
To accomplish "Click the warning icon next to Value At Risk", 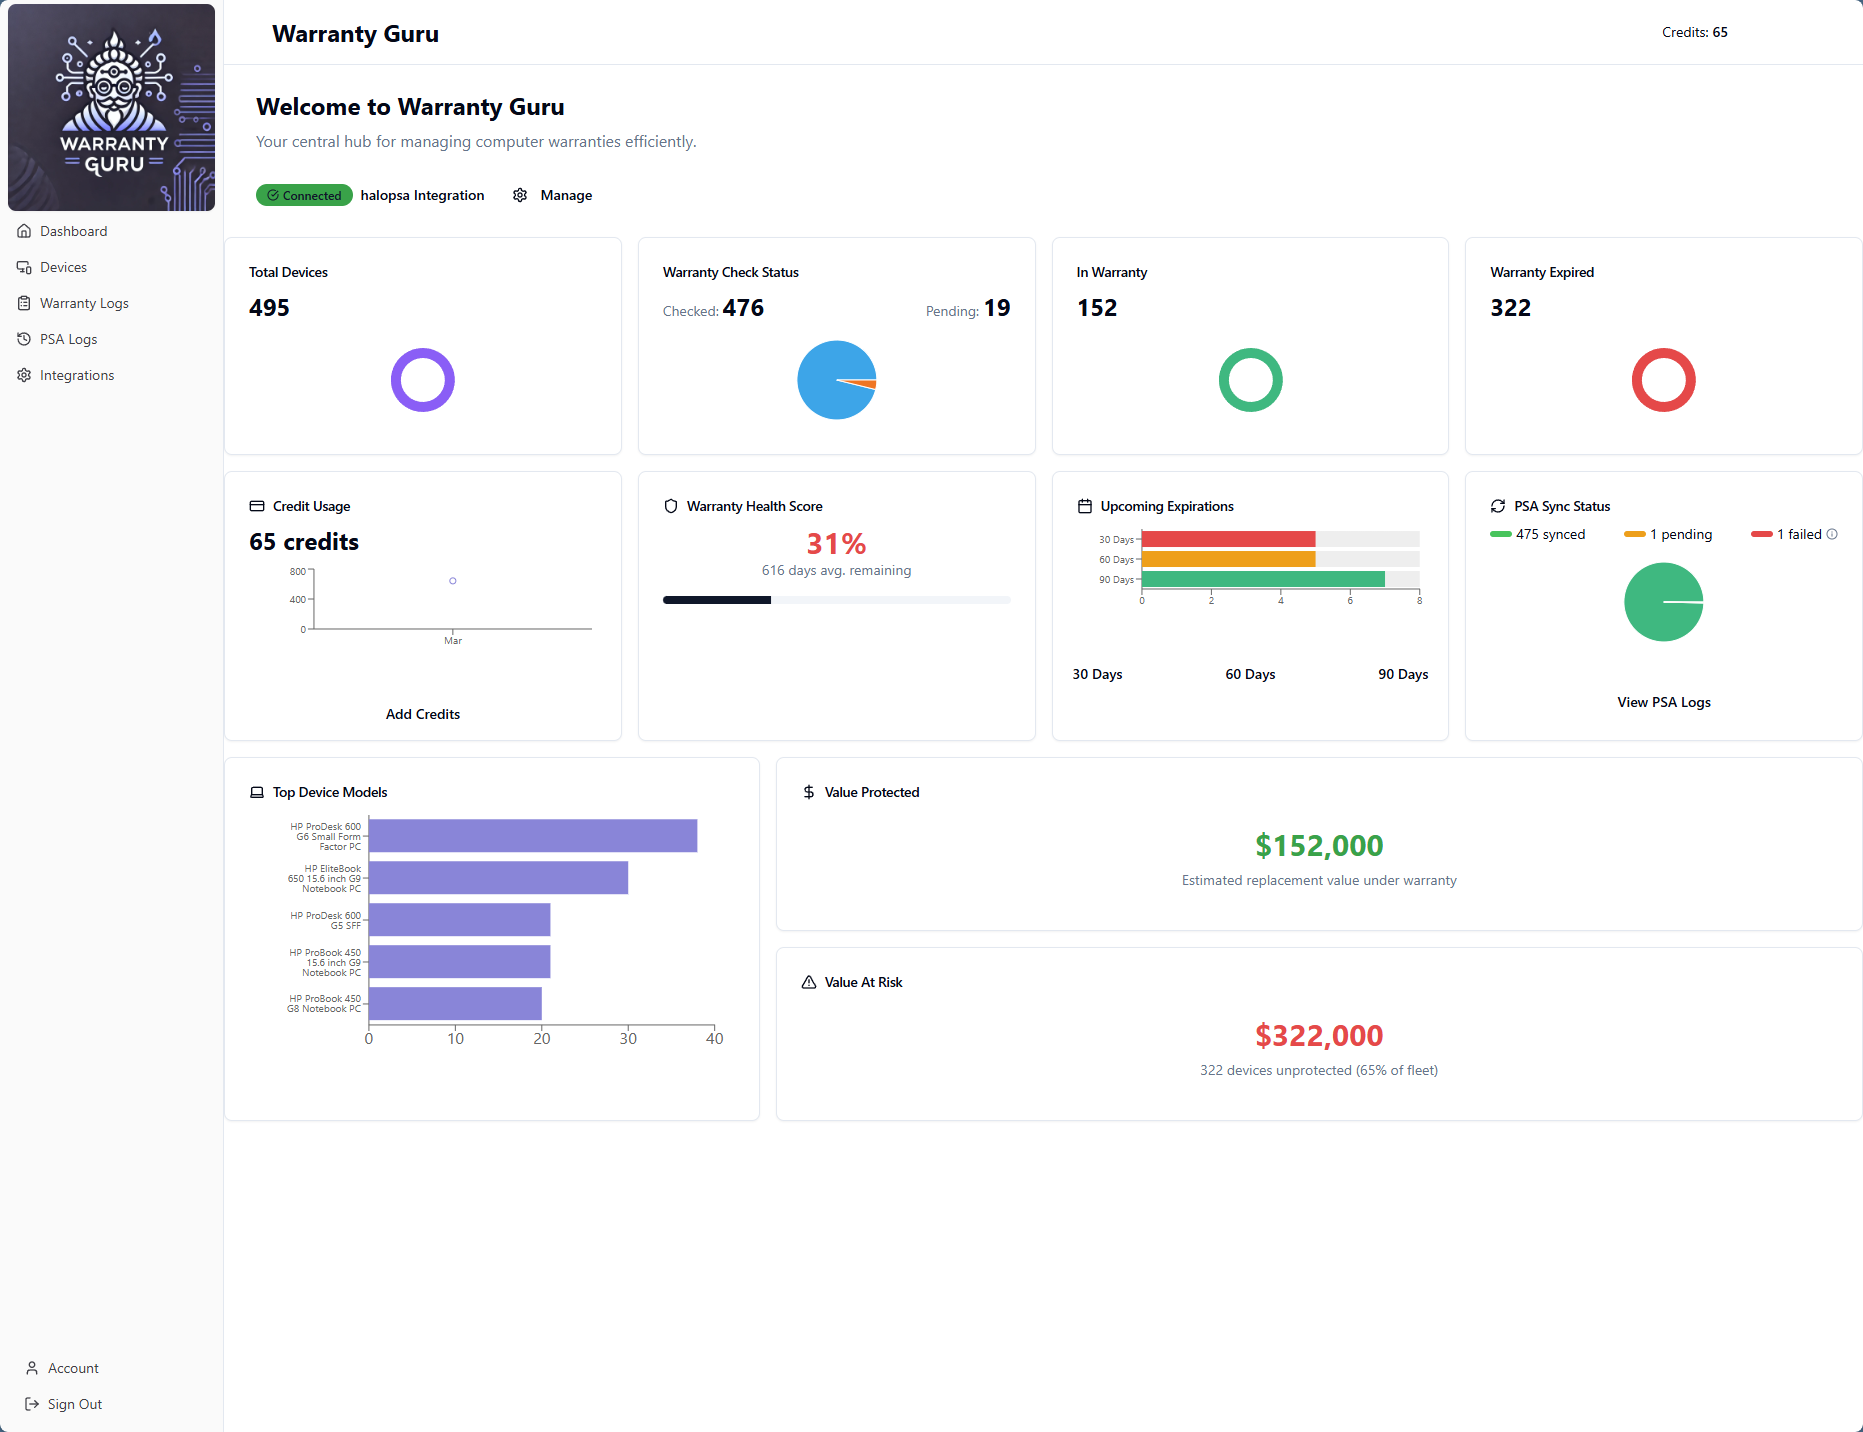I will 807,981.
